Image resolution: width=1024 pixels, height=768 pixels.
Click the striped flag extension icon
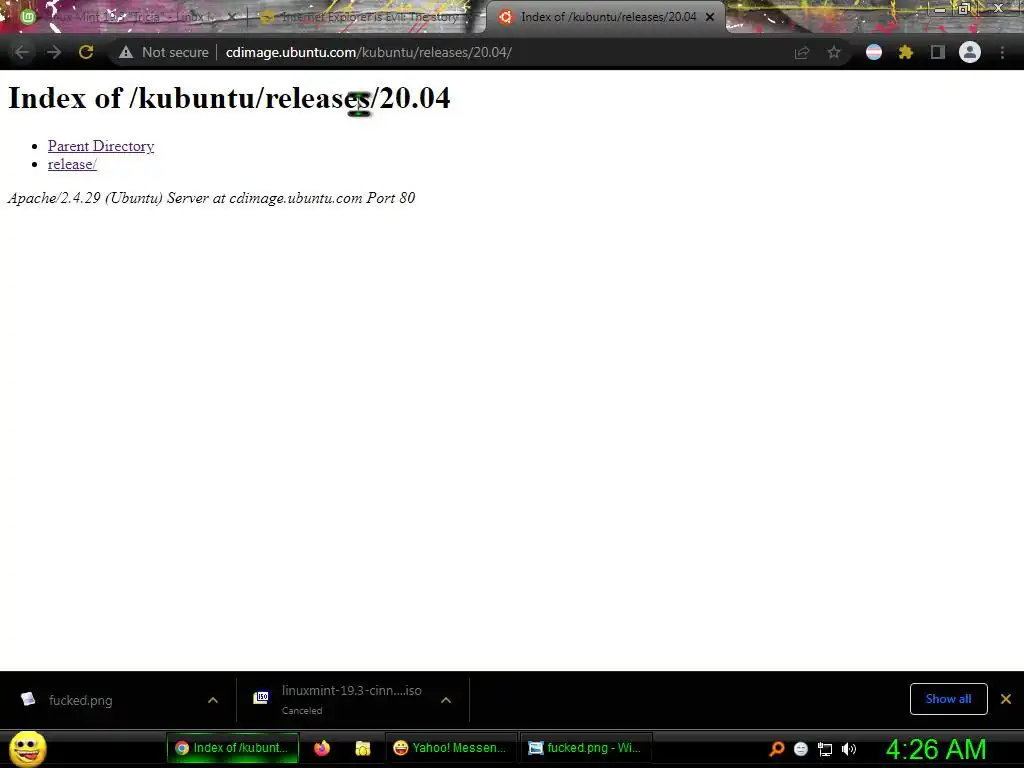pyautogui.click(x=874, y=52)
